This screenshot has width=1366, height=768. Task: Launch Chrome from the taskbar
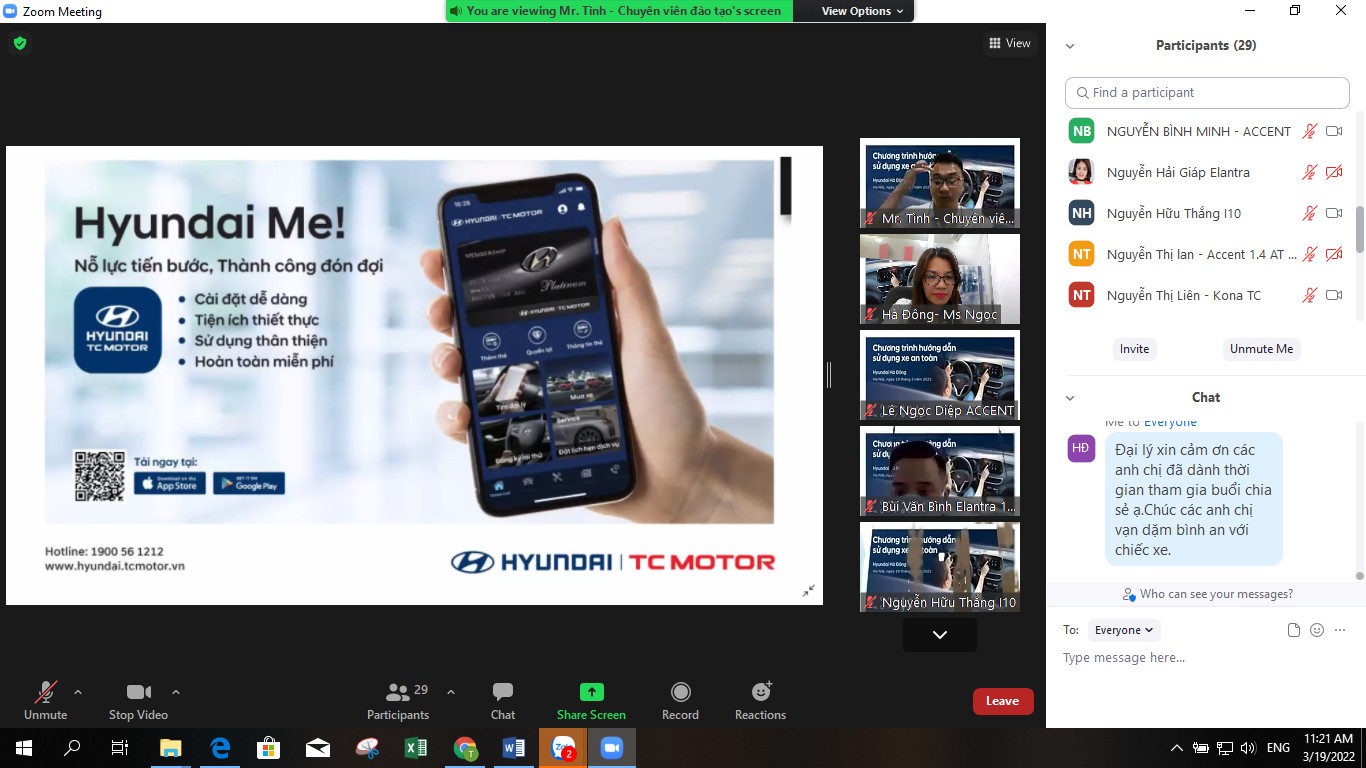(x=465, y=748)
